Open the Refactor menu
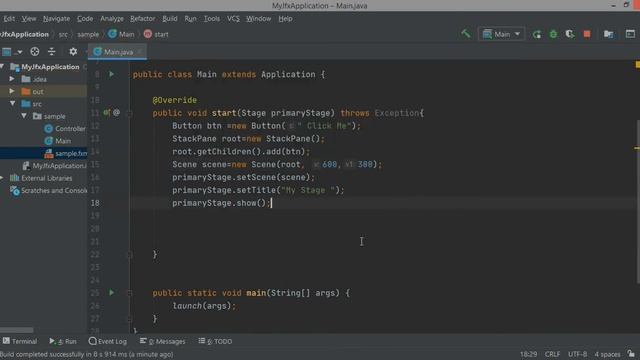640x360 pixels. pyautogui.click(x=142, y=19)
